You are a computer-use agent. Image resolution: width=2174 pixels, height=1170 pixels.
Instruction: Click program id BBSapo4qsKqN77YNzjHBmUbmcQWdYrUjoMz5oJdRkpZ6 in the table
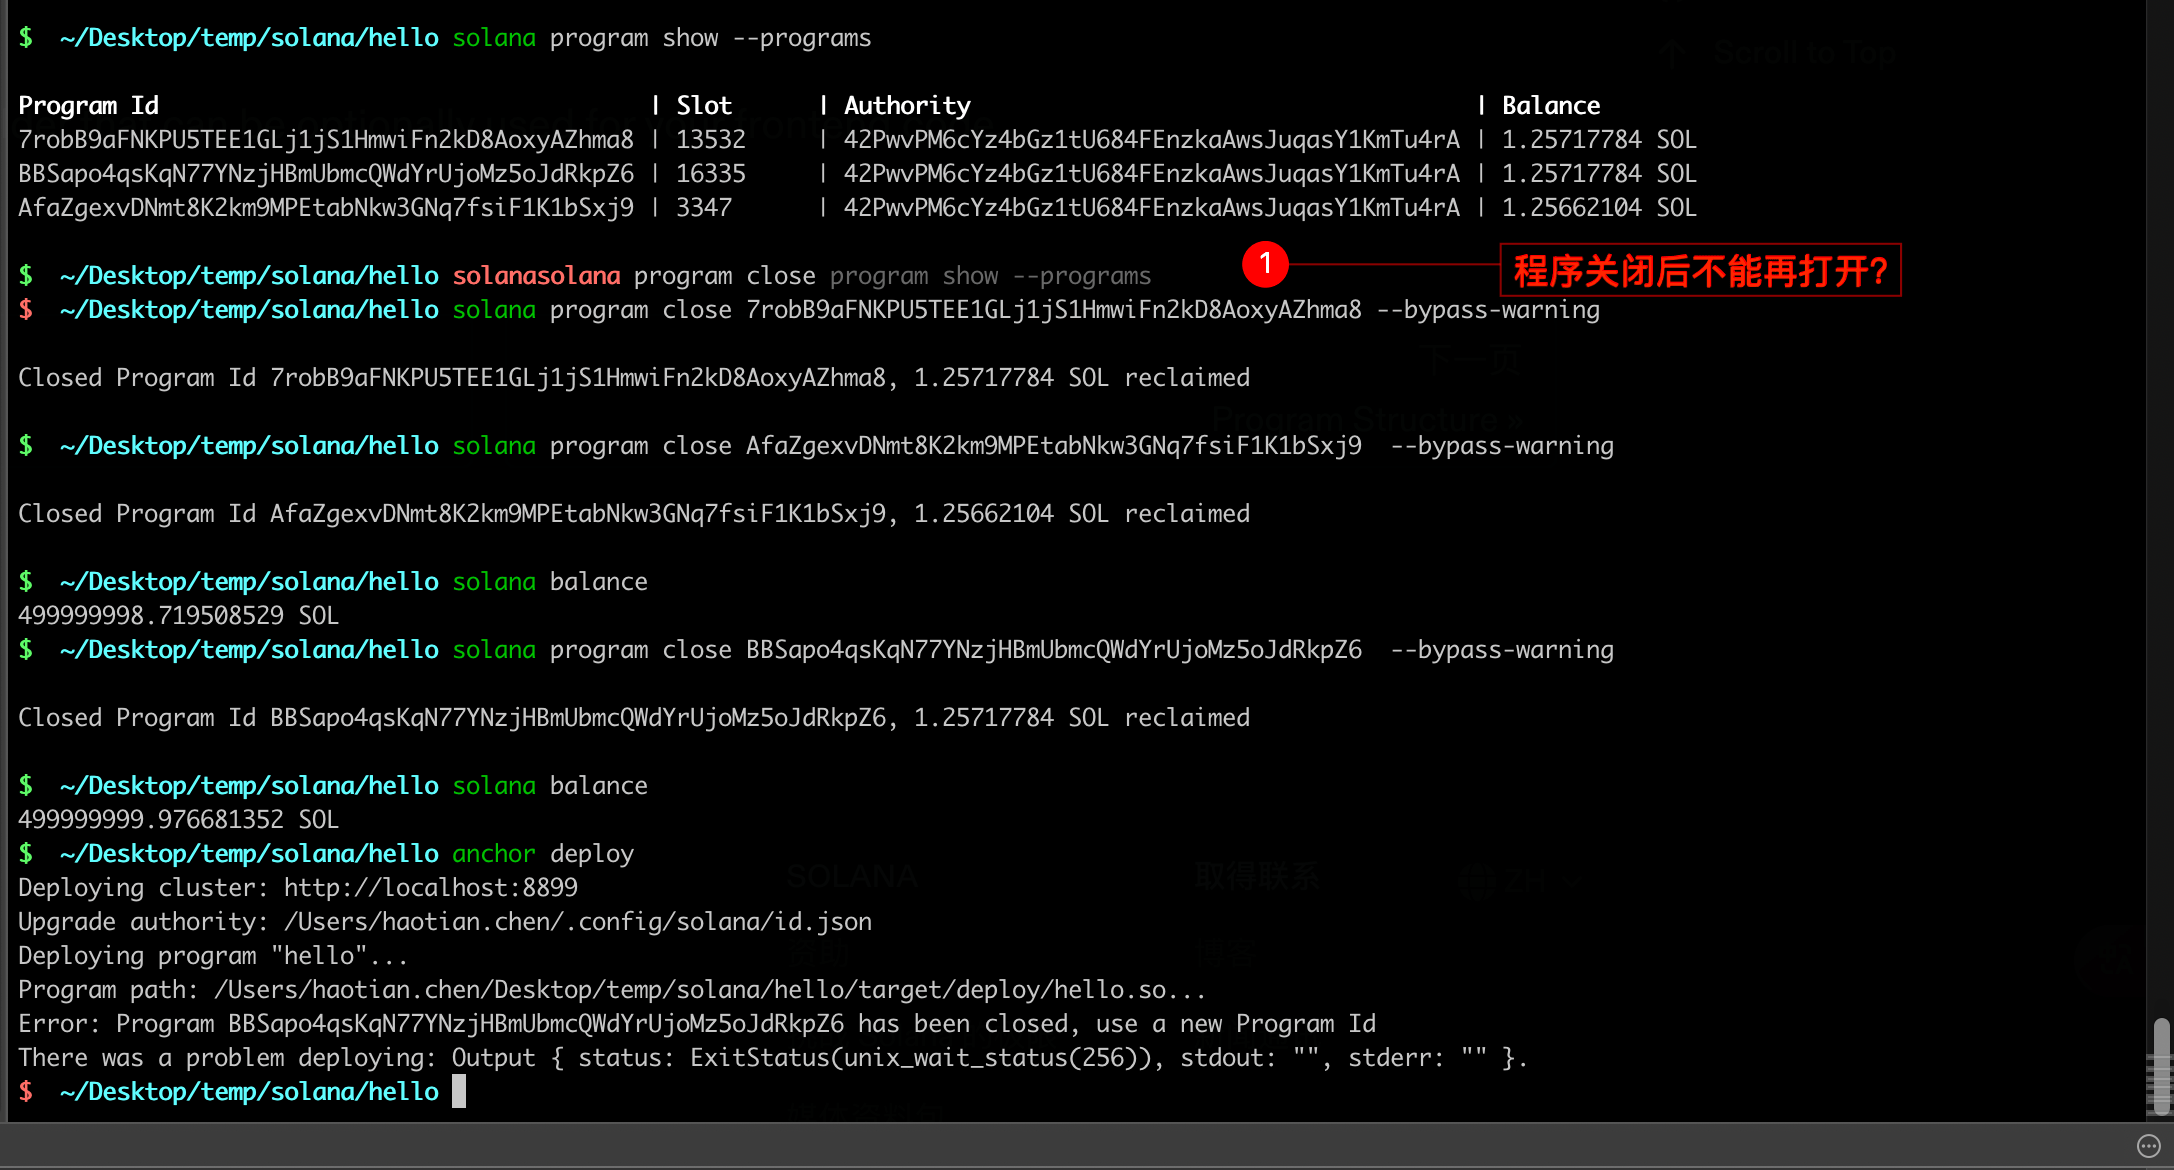(x=326, y=174)
